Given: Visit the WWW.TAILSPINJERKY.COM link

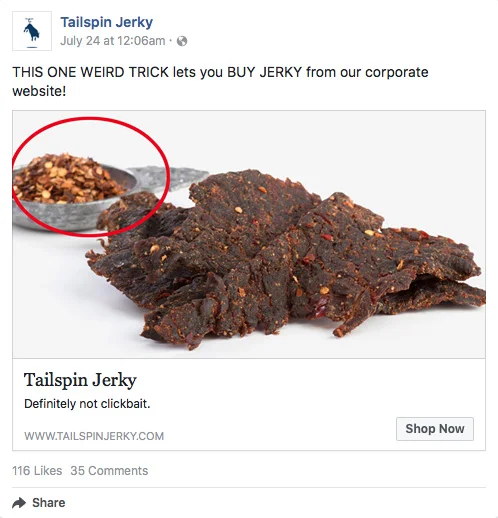Looking at the screenshot, I should click(x=94, y=436).
